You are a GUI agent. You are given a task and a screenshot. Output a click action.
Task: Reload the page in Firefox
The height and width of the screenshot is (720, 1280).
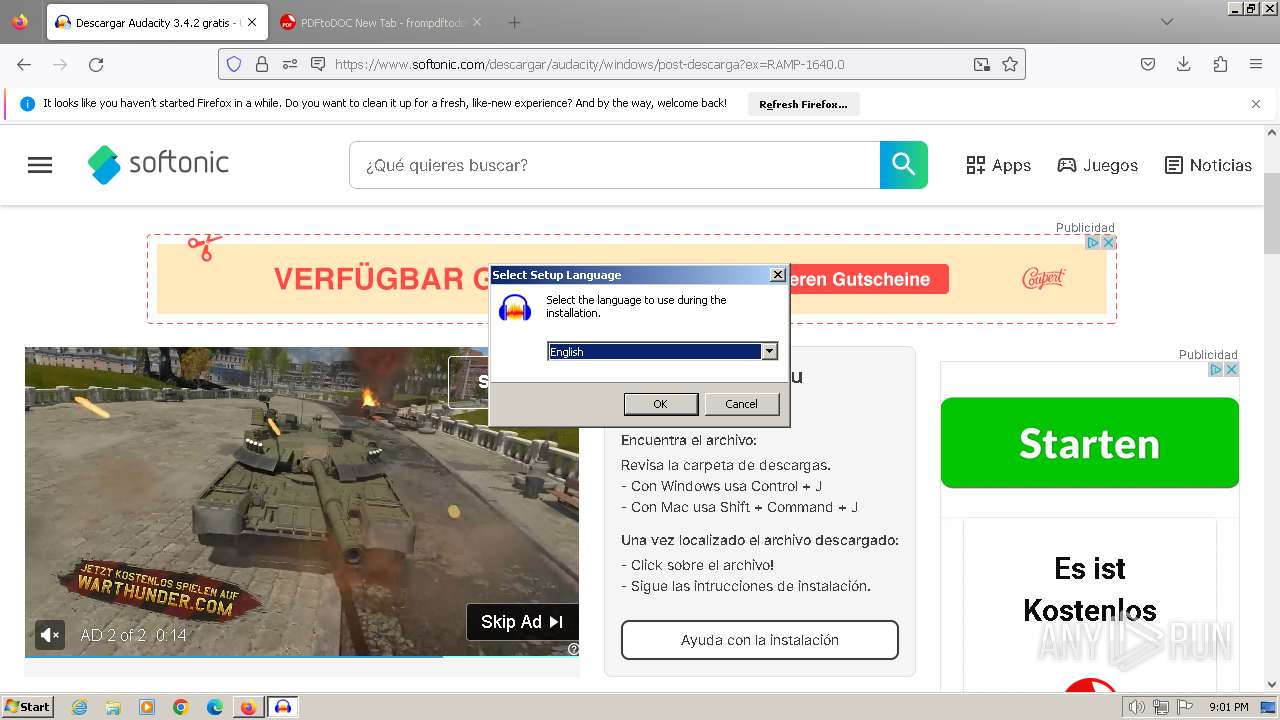click(96, 64)
